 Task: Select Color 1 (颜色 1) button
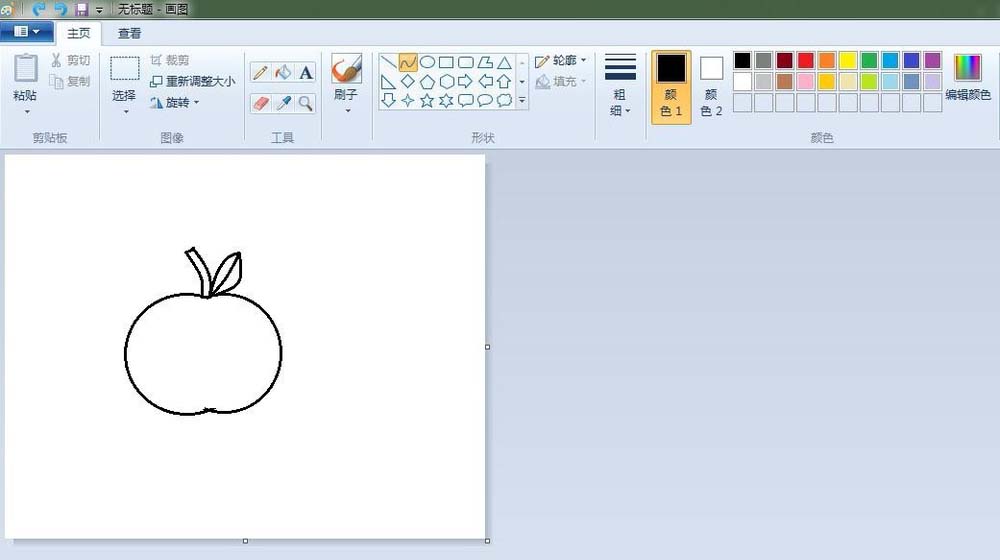671,87
